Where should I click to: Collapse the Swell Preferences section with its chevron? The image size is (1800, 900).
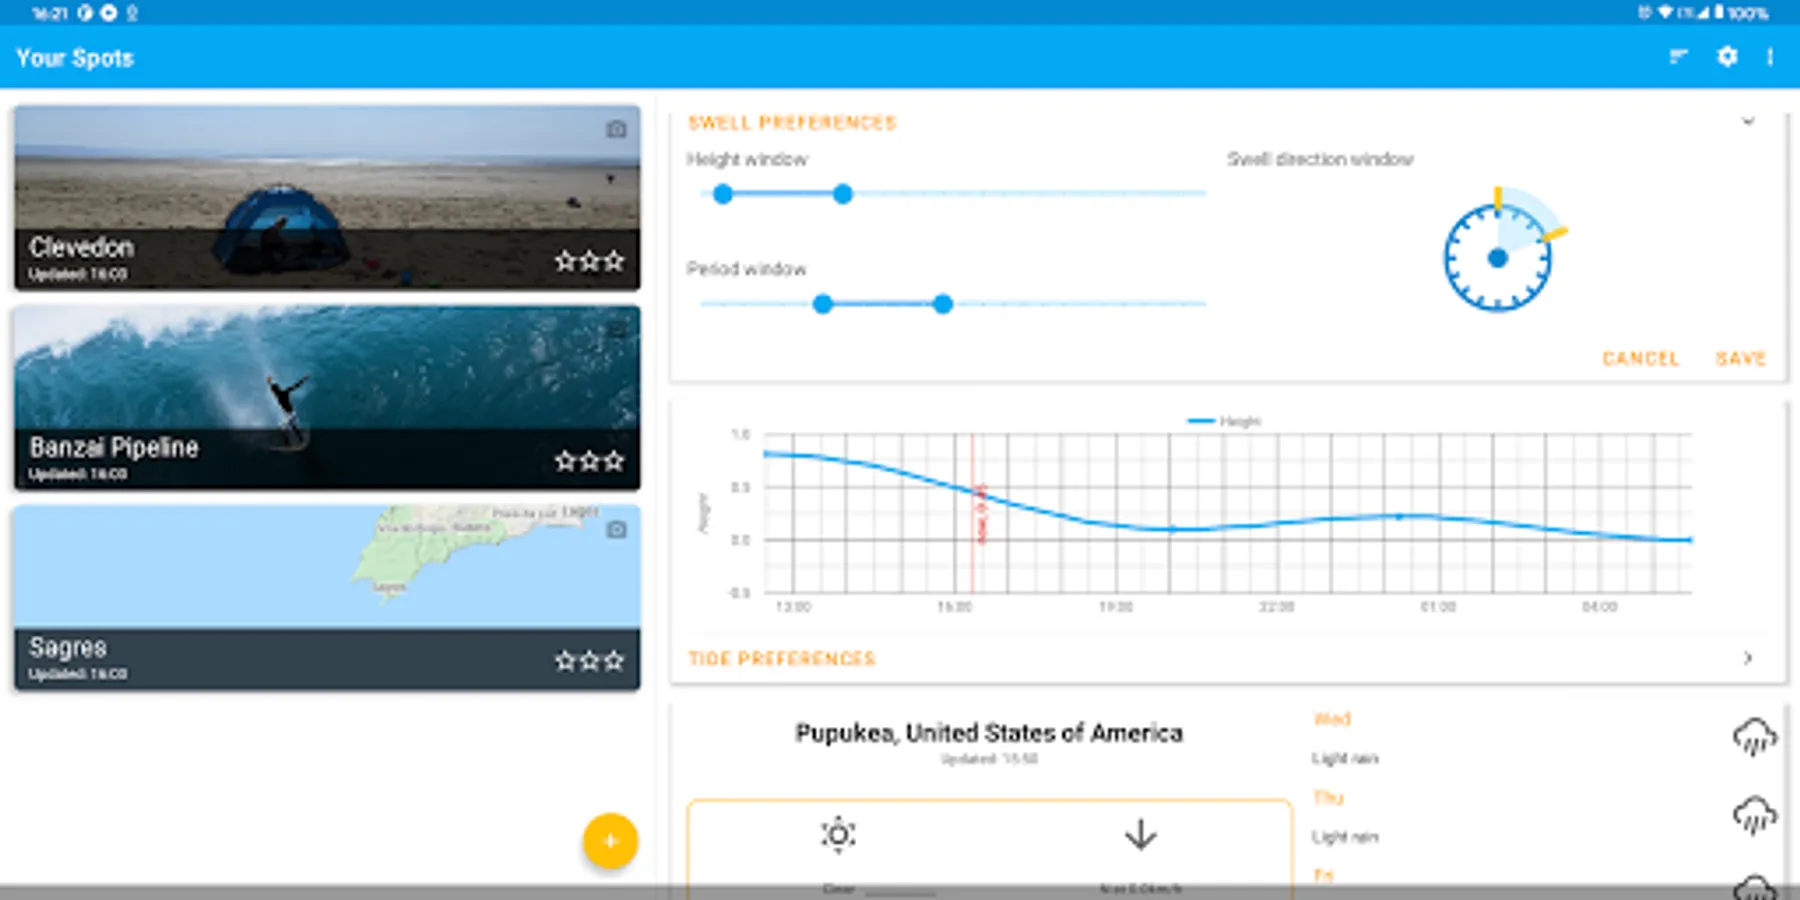(x=1748, y=122)
